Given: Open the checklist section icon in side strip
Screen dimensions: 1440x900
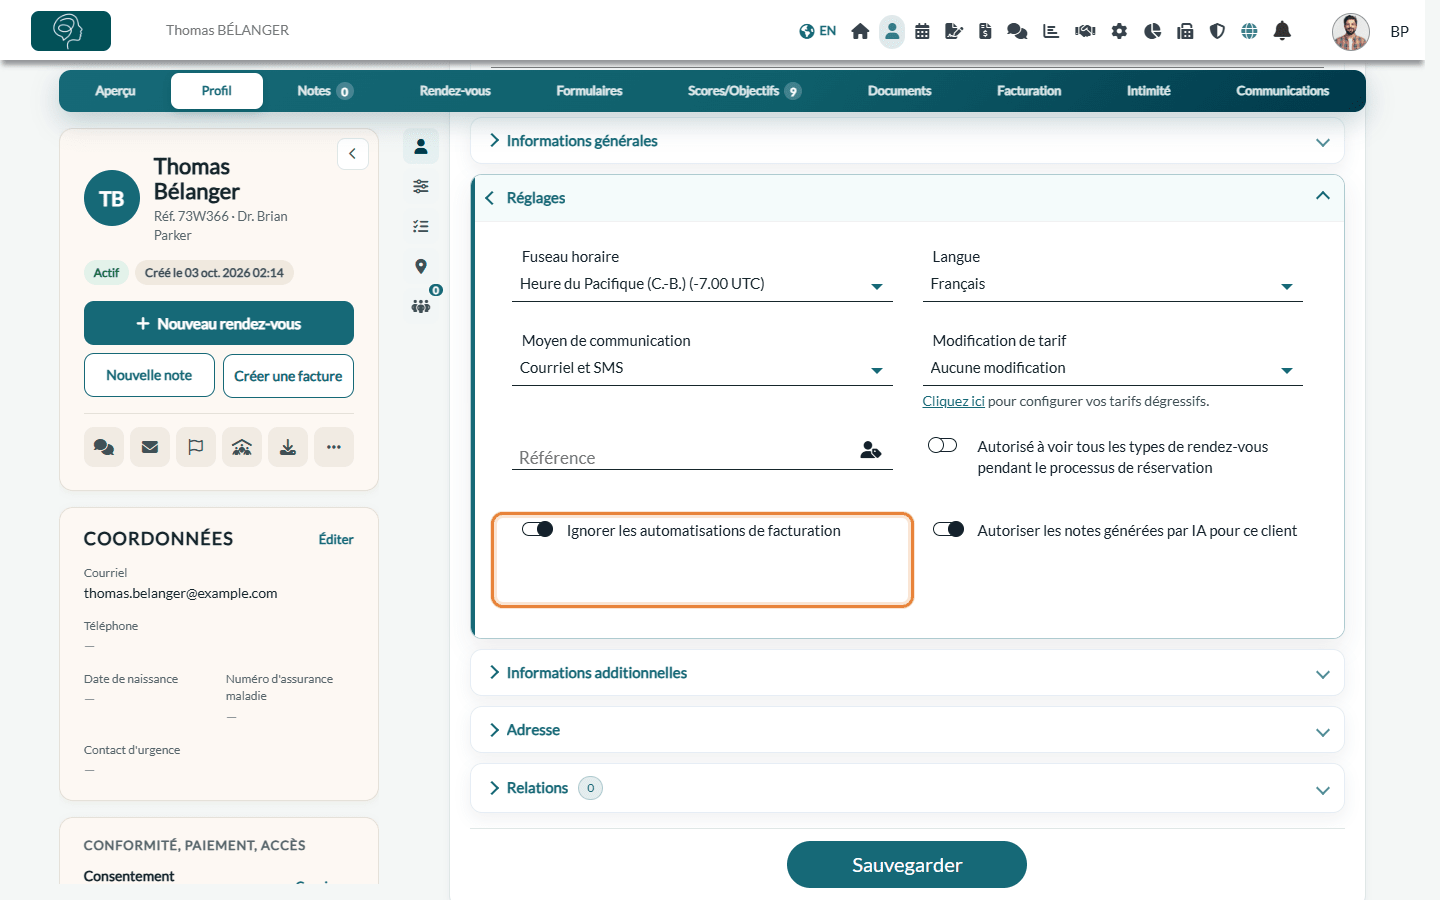Looking at the screenshot, I should click(x=421, y=226).
